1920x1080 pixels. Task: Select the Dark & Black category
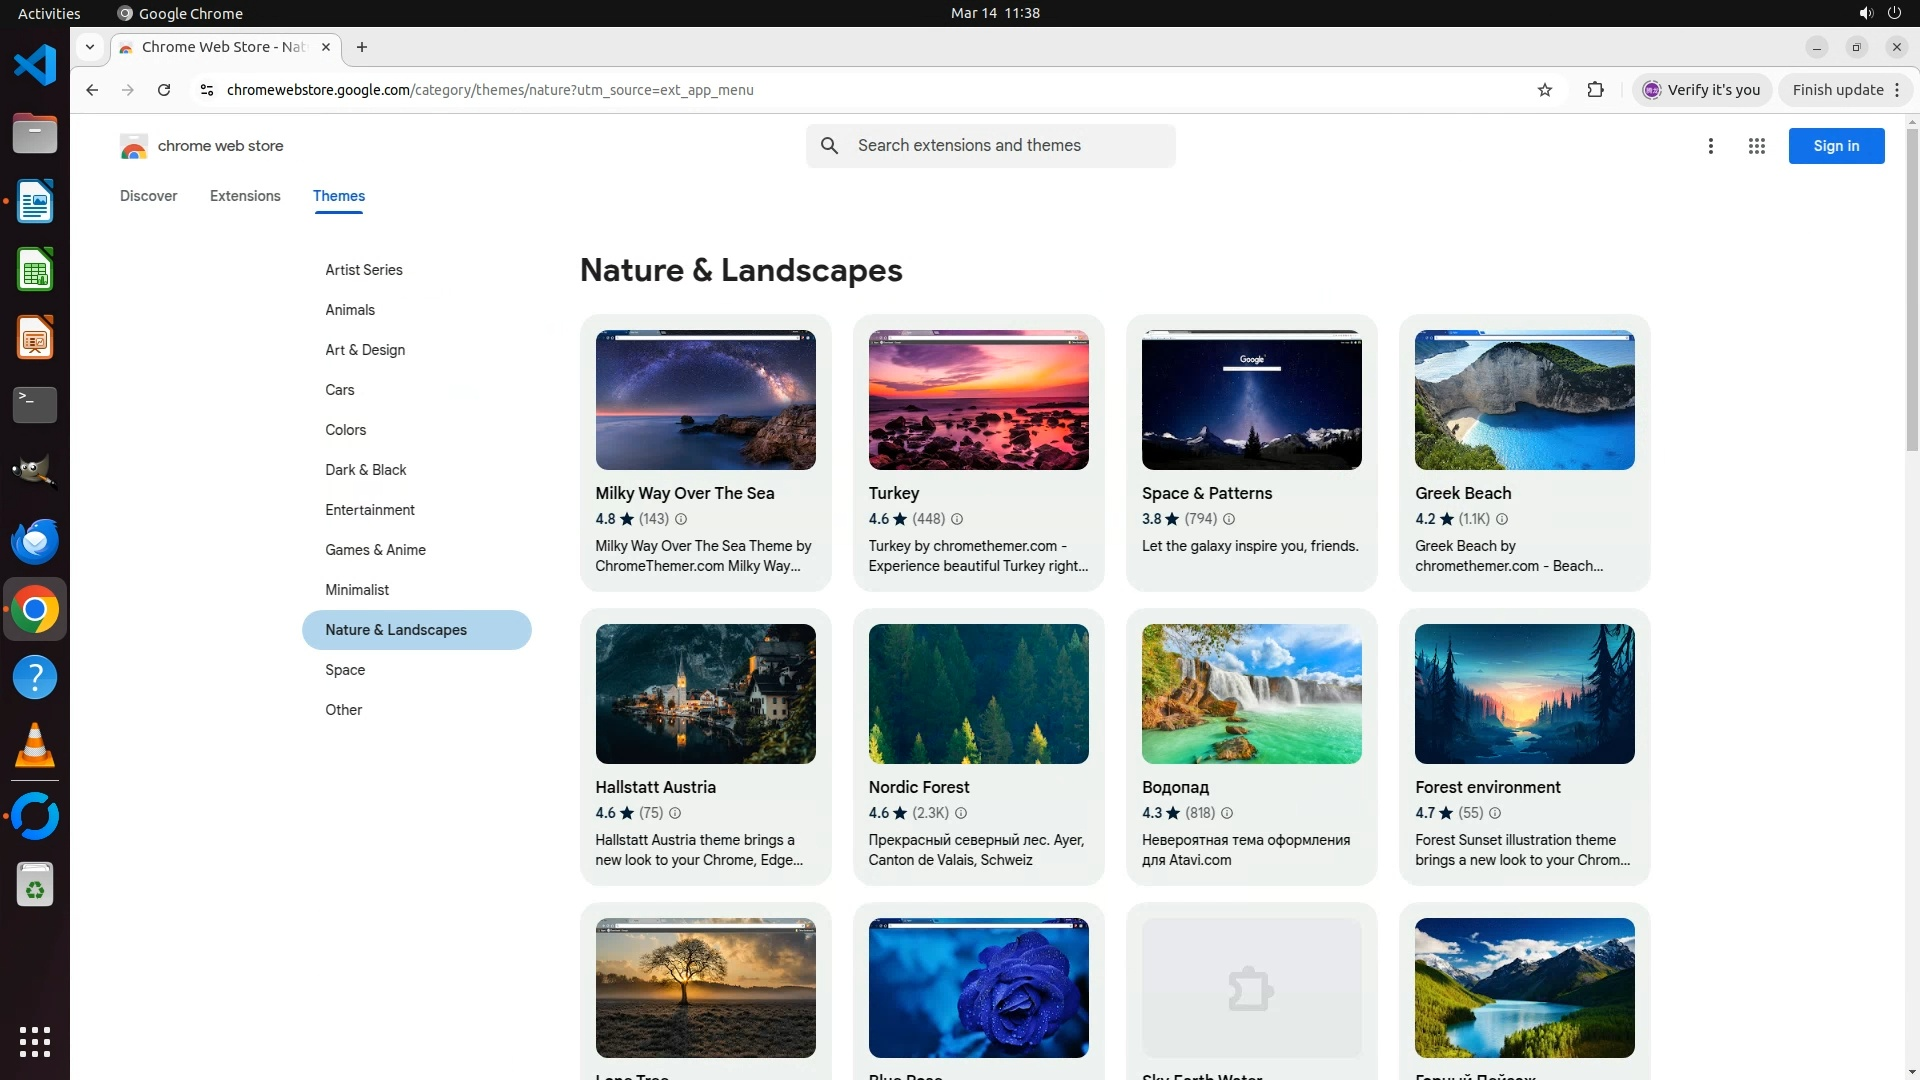click(x=365, y=470)
